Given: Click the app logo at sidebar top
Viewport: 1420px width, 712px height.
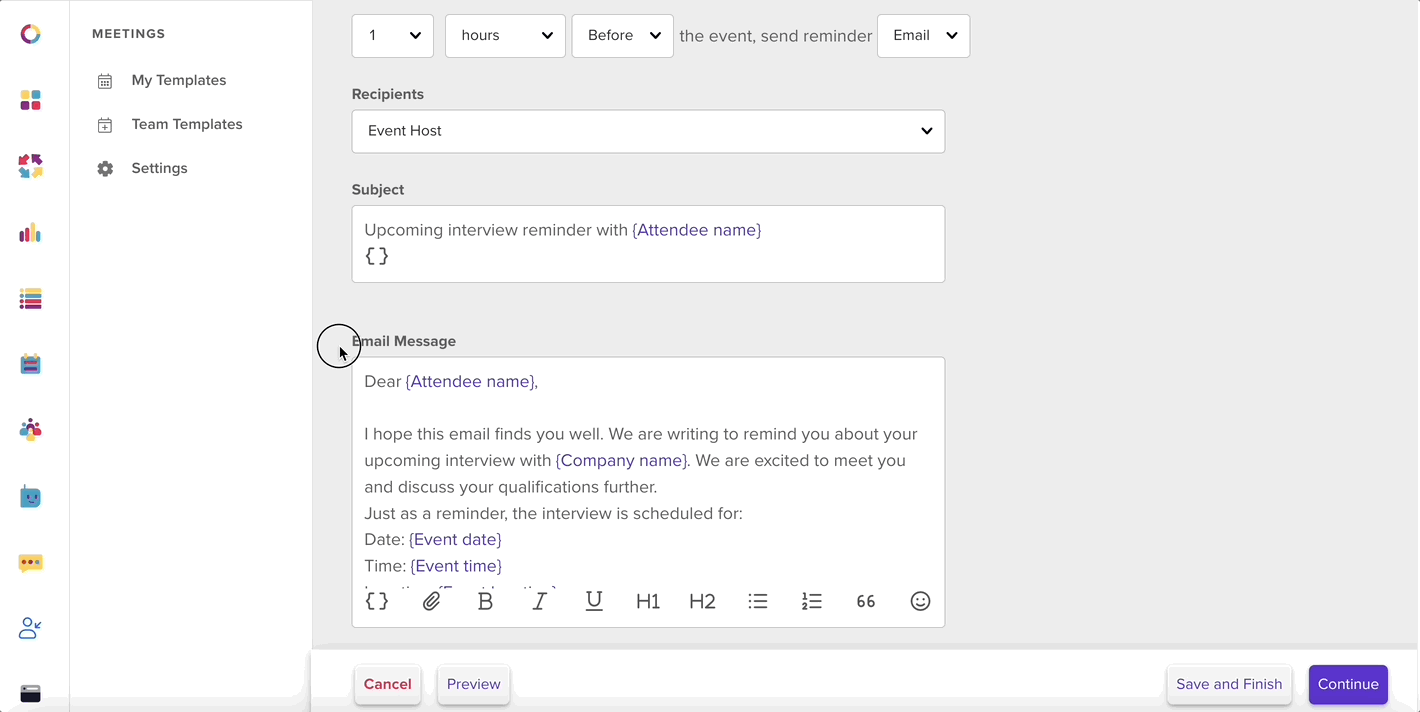Looking at the screenshot, I should tap(31, 34).
